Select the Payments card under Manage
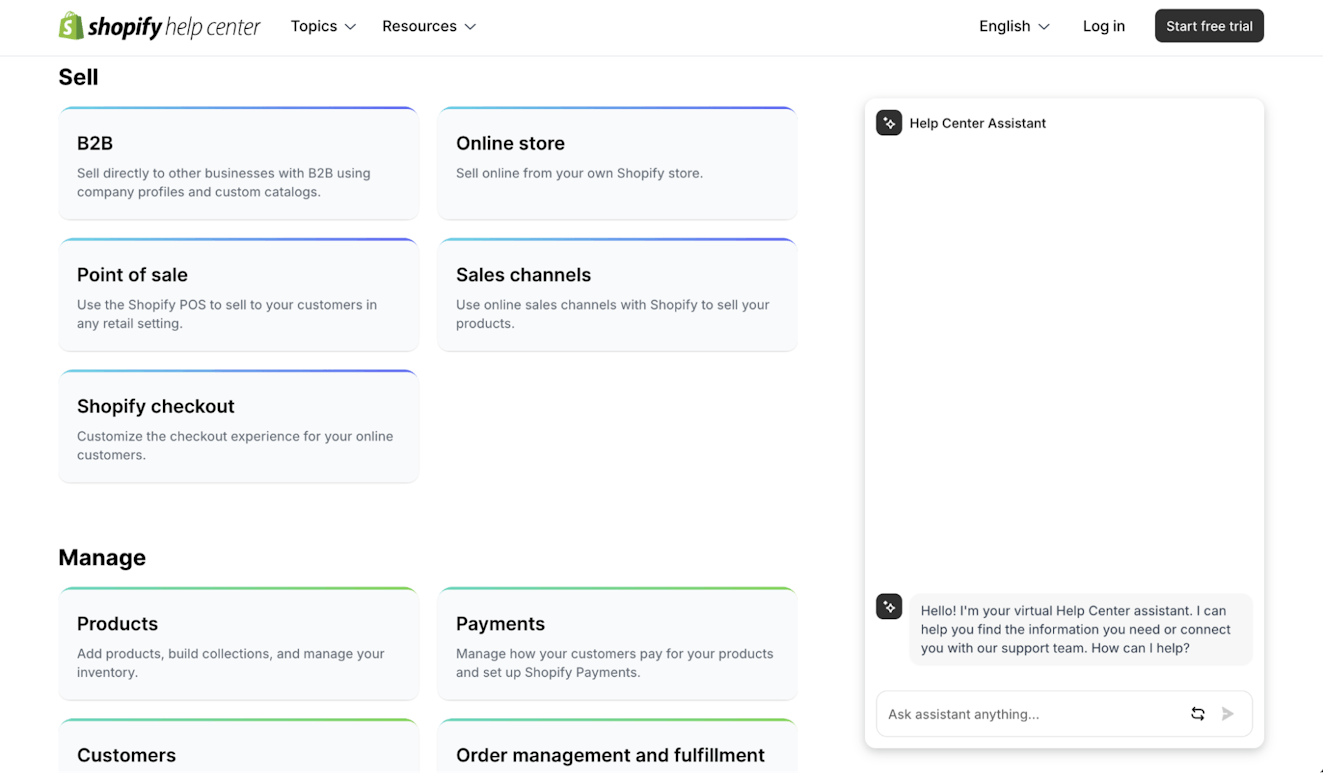1323x773 pixels. click(x=617, y=644)
